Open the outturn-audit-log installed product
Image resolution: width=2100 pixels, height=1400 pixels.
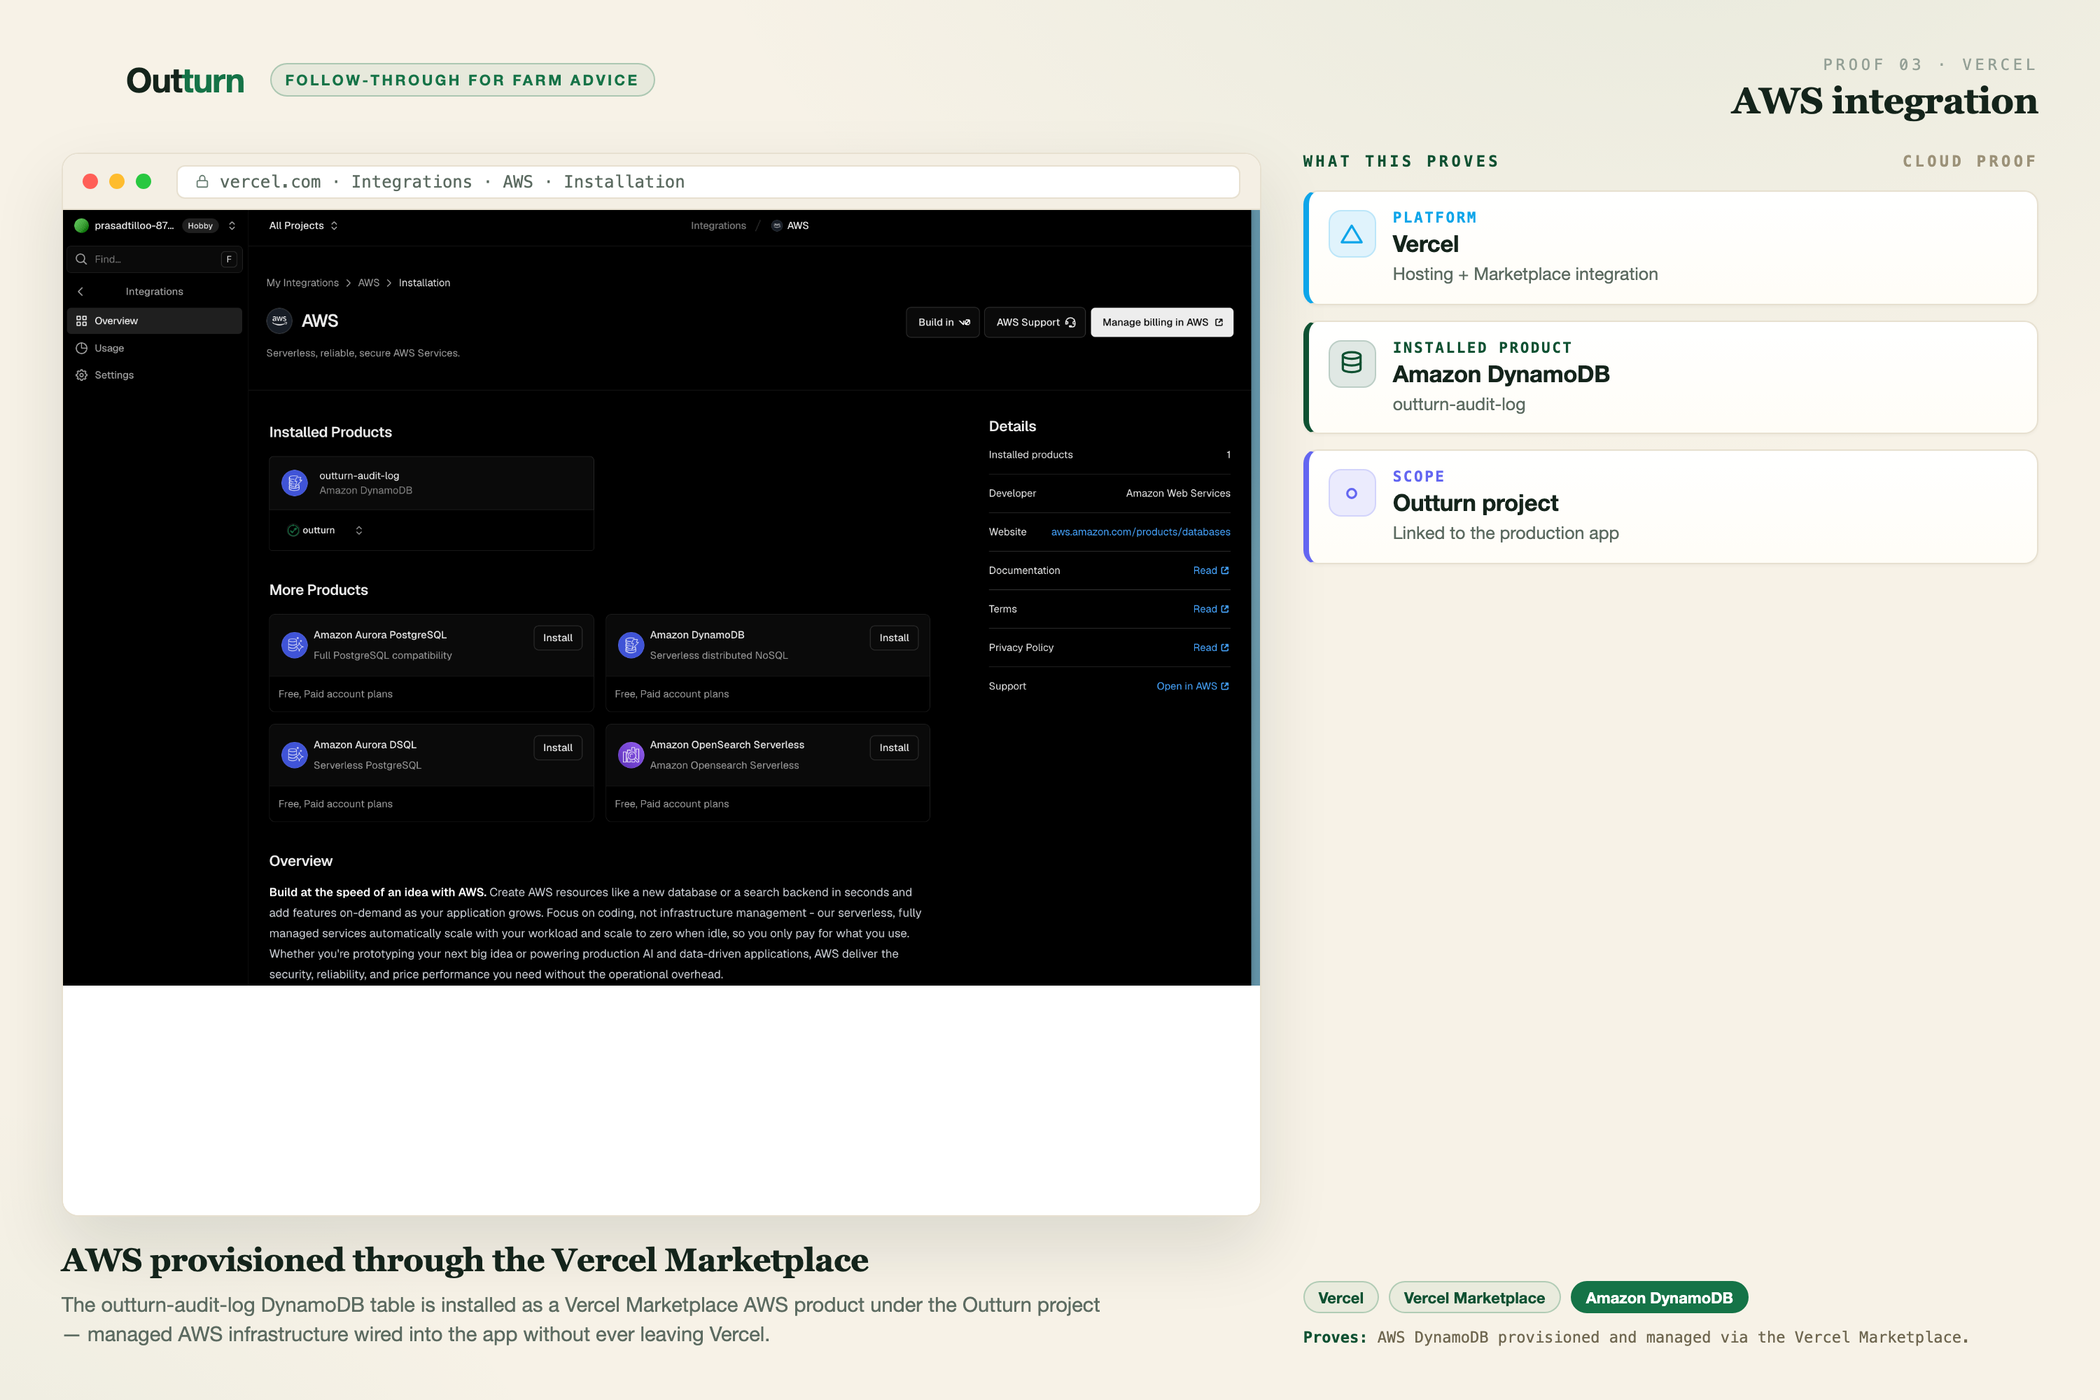pos(431,483)
